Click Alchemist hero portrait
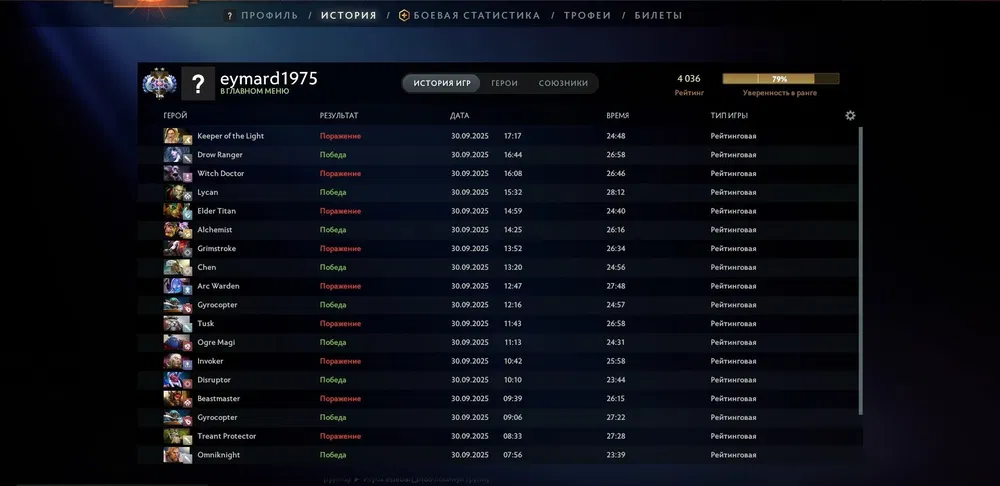This screenshot has height=486, width=1000. coord(177,230)
